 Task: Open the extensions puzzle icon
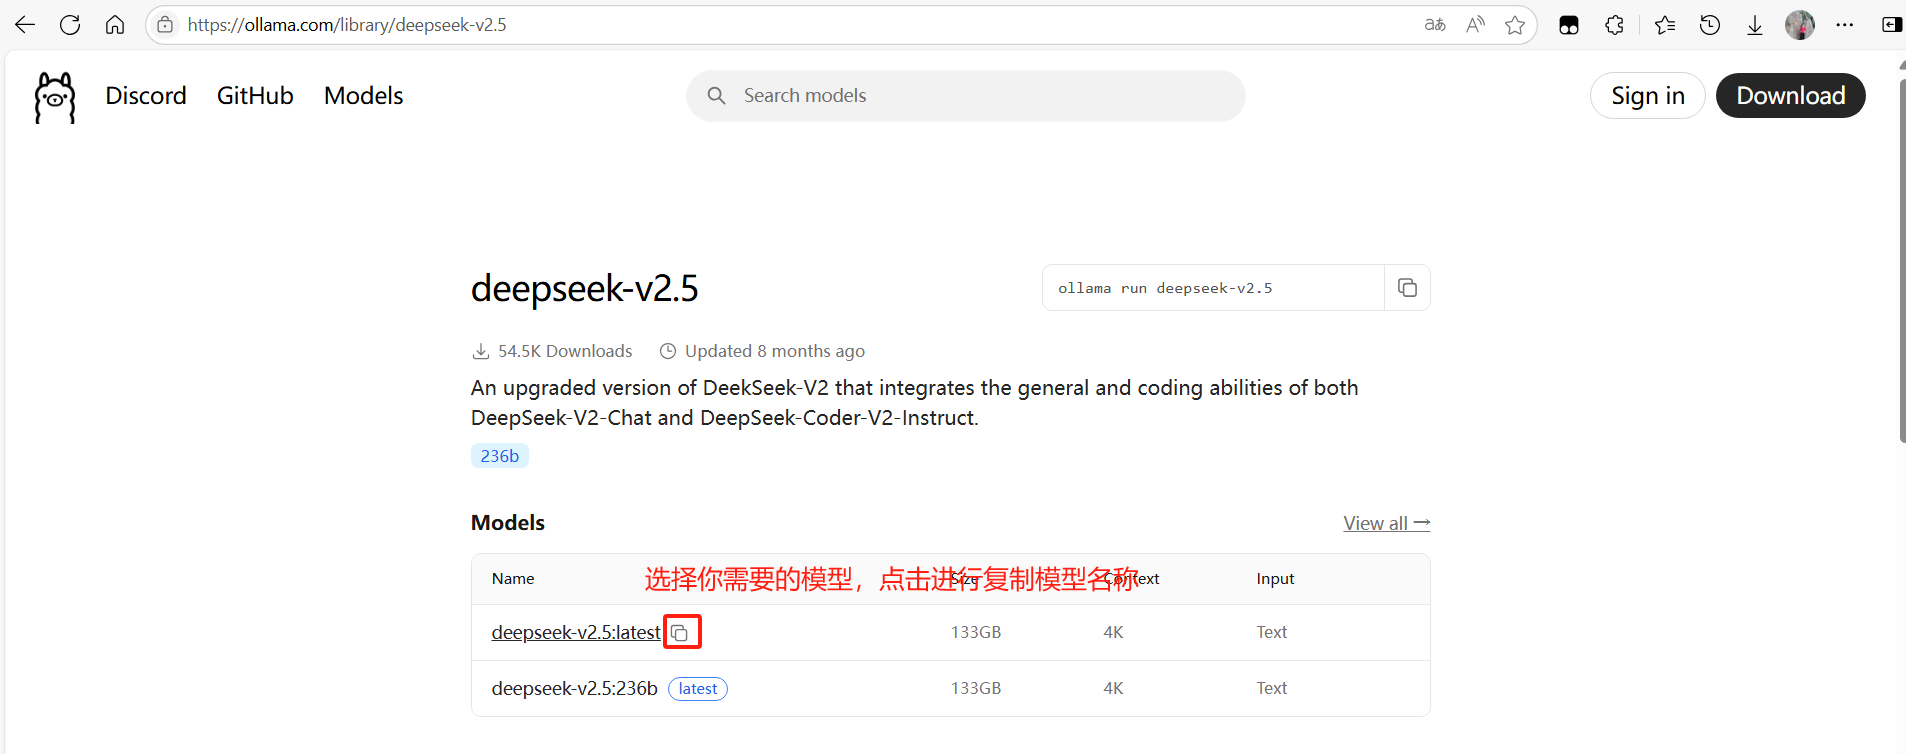1614,25
